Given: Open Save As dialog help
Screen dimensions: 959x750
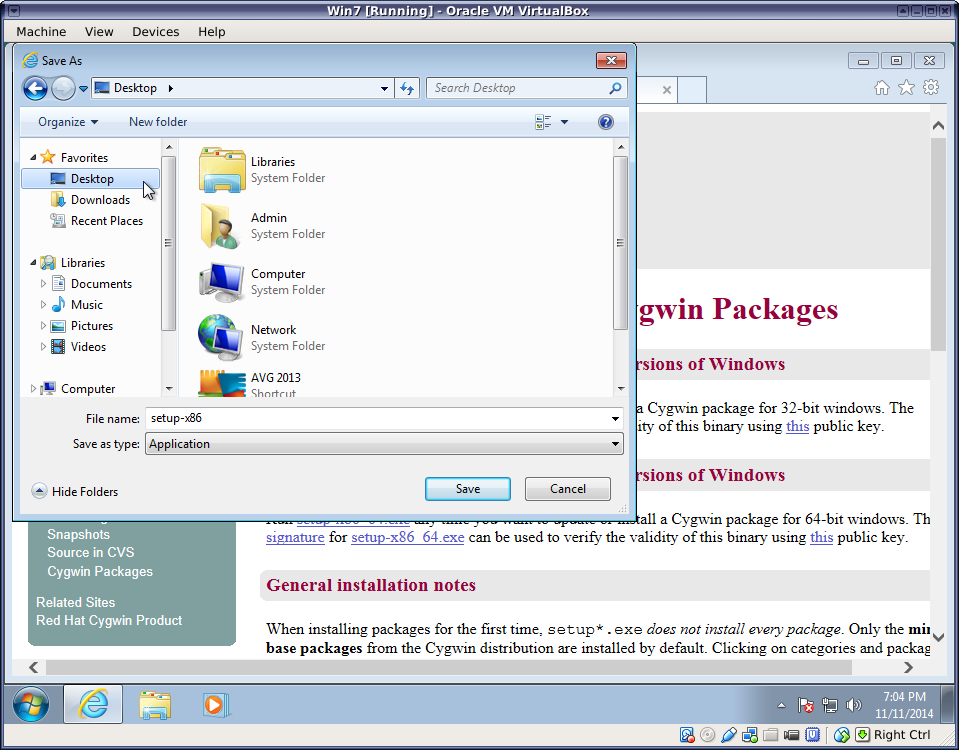Looking at the screenshot, I should coord(605,122).
